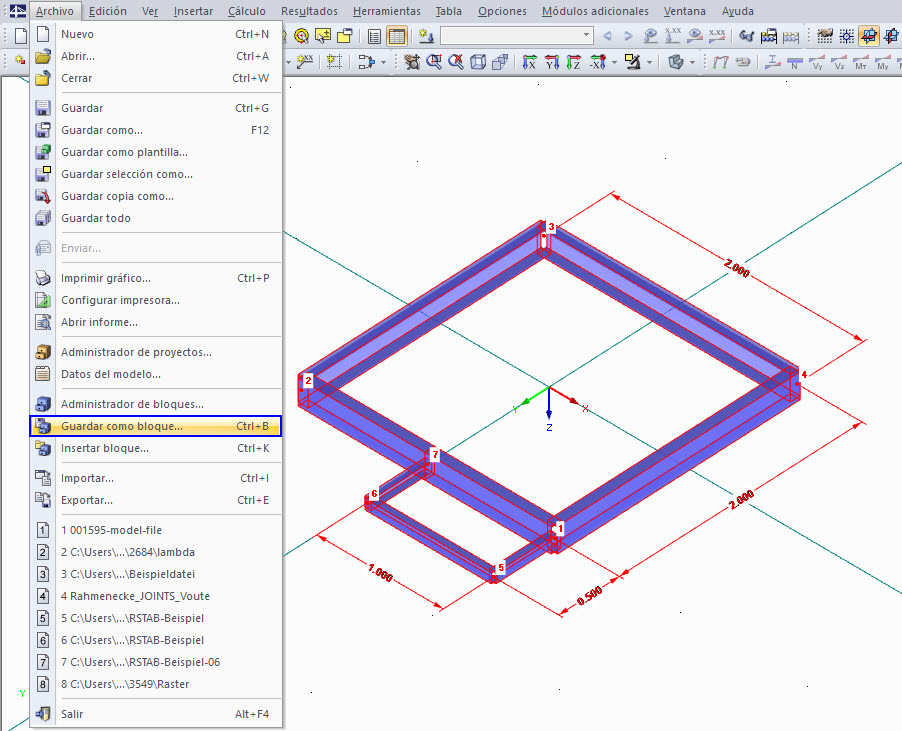Click the move/rotate hand view icon
The image size is (902, 731).
coord(411,62)
